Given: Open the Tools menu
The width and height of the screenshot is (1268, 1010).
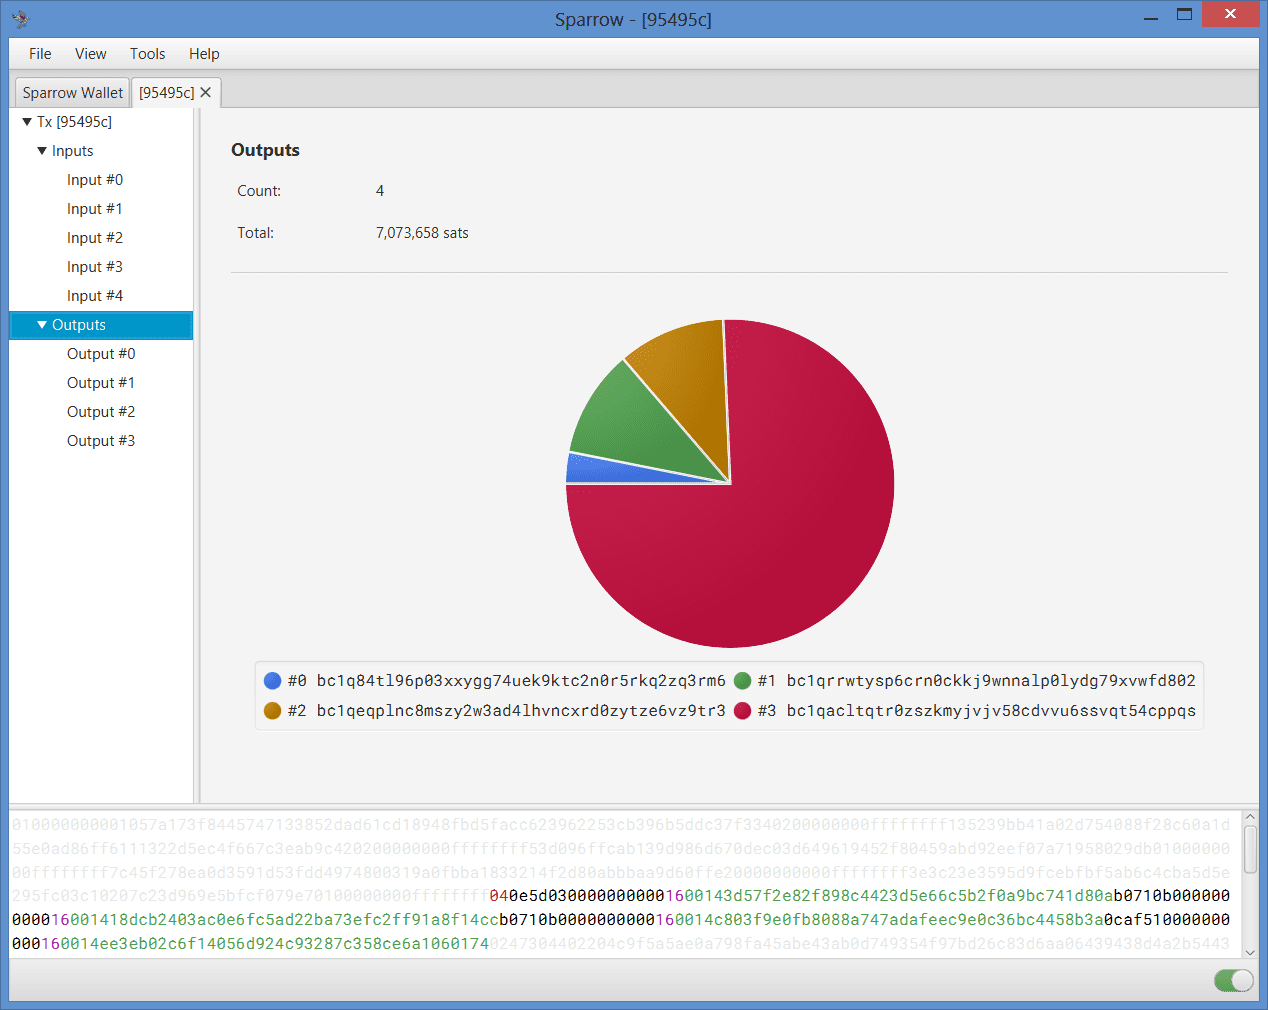Looking at the screenshot, I should click(147, 54).
